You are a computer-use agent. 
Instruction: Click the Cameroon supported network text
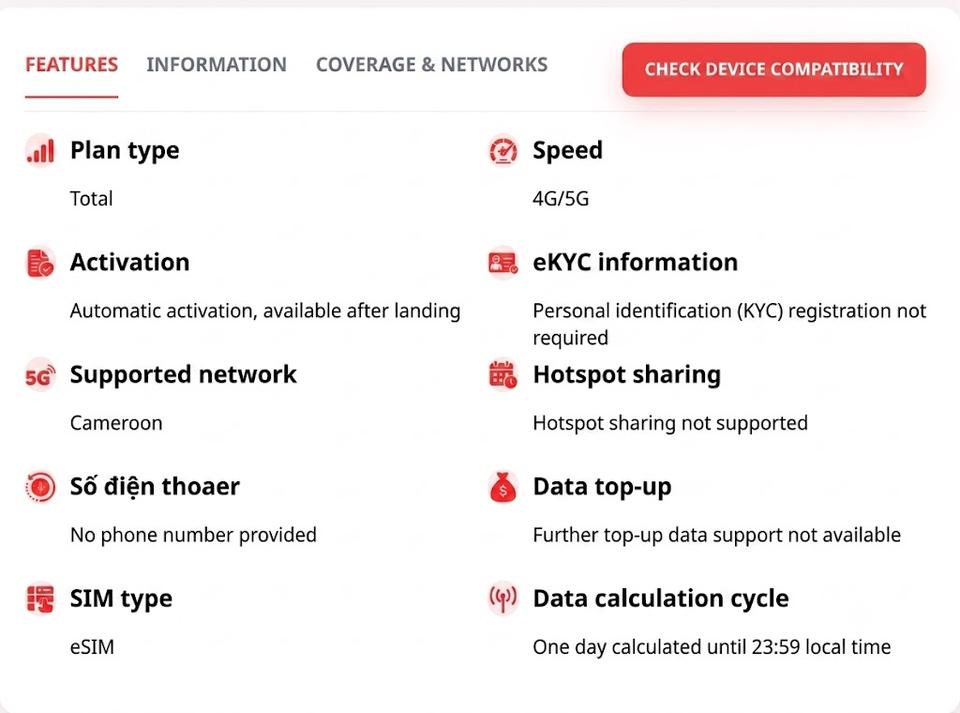(116, 423)
